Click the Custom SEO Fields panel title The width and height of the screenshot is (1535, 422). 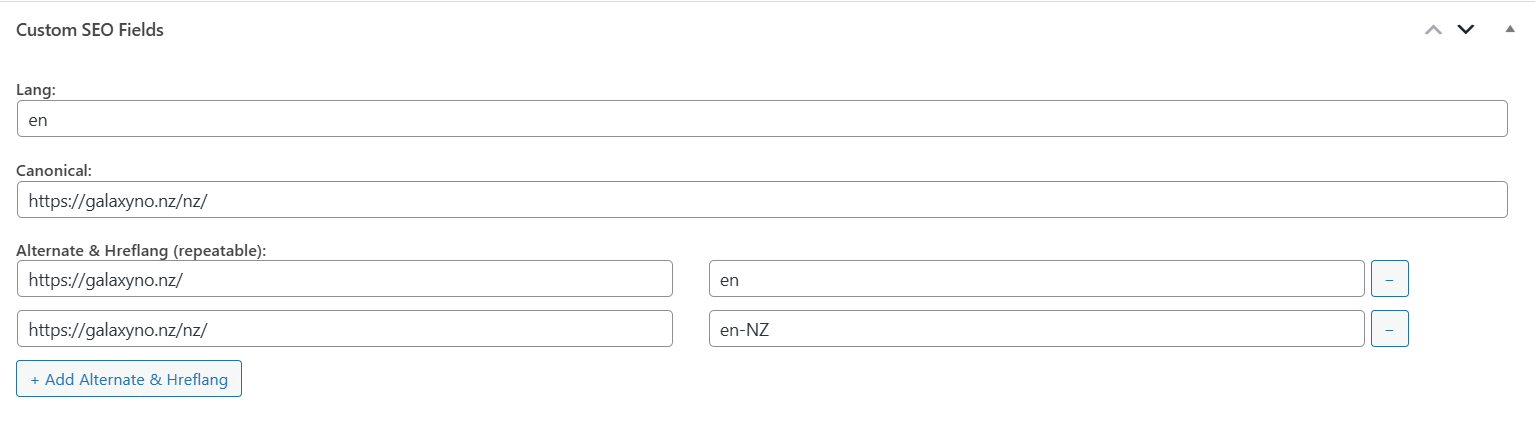[x=90, y=30]
